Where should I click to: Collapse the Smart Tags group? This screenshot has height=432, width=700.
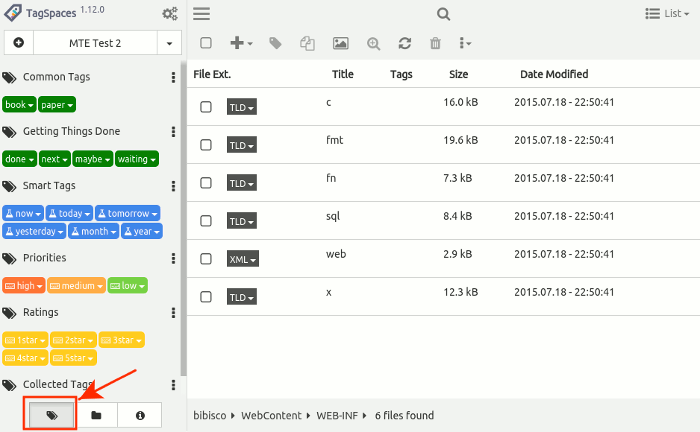(x=49, y=186)
